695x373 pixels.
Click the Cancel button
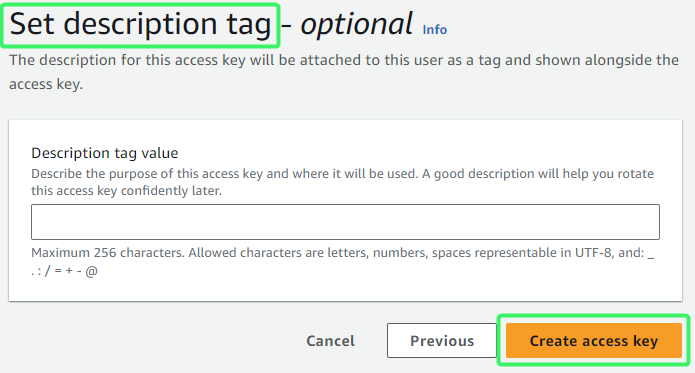tap(330, 341)
